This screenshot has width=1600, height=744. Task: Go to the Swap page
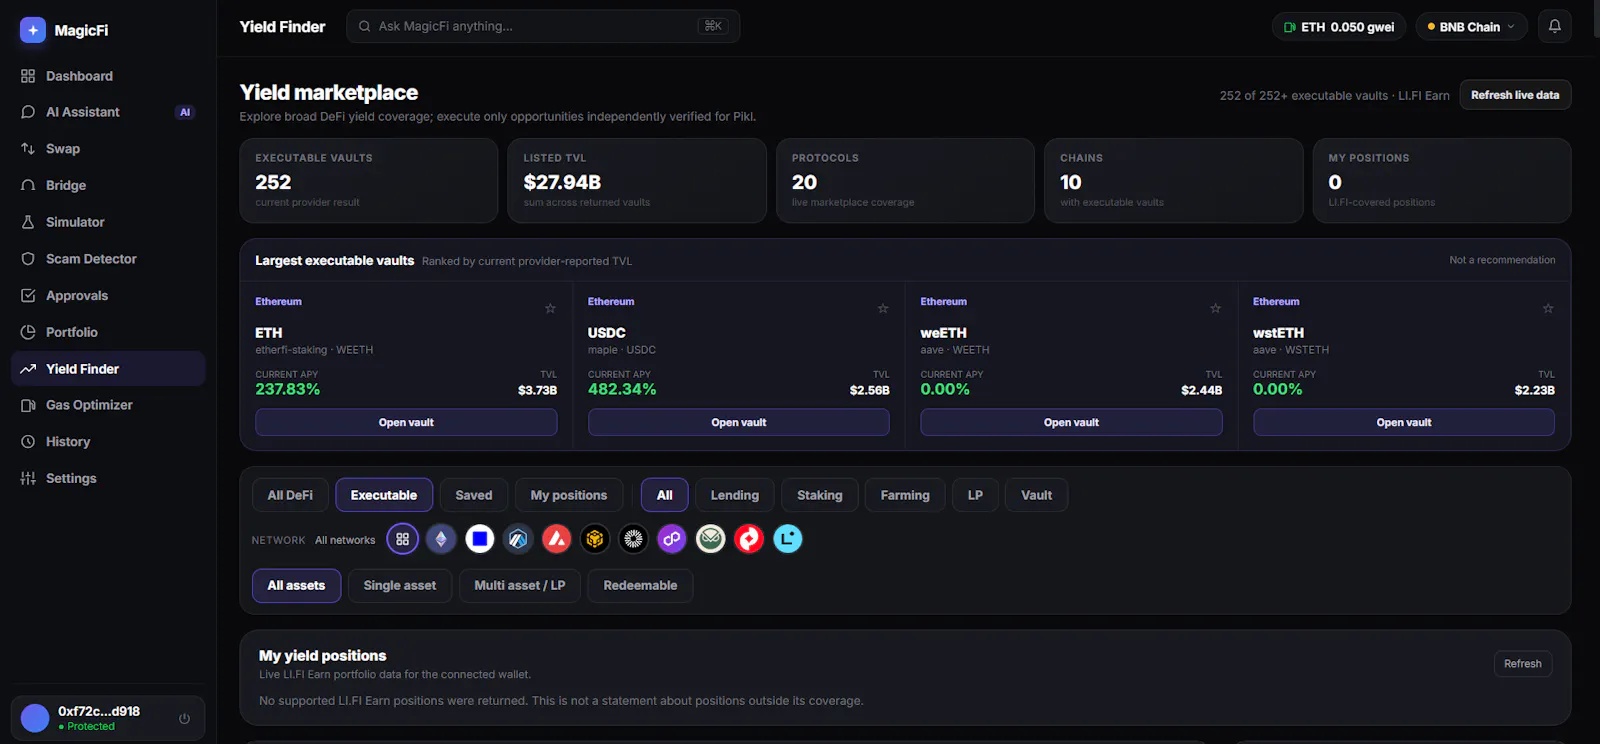click(x=108, y=149)
